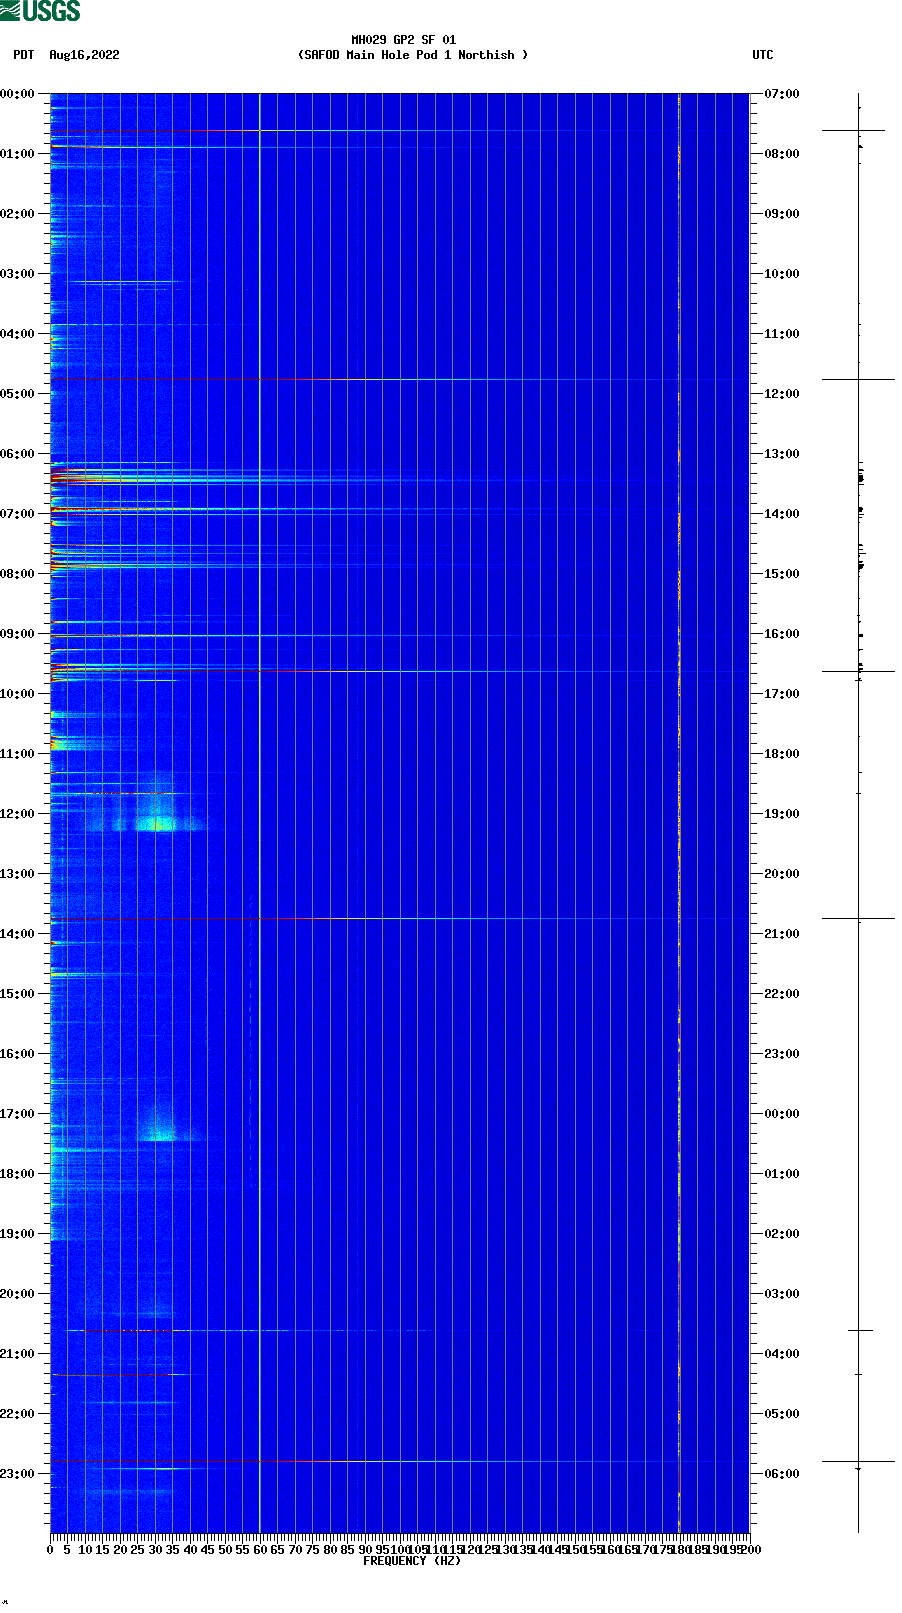Click the persistent 180 Hz vertical noise line
The width and height of the screenshot is (902, 1613).
[679, 813]
